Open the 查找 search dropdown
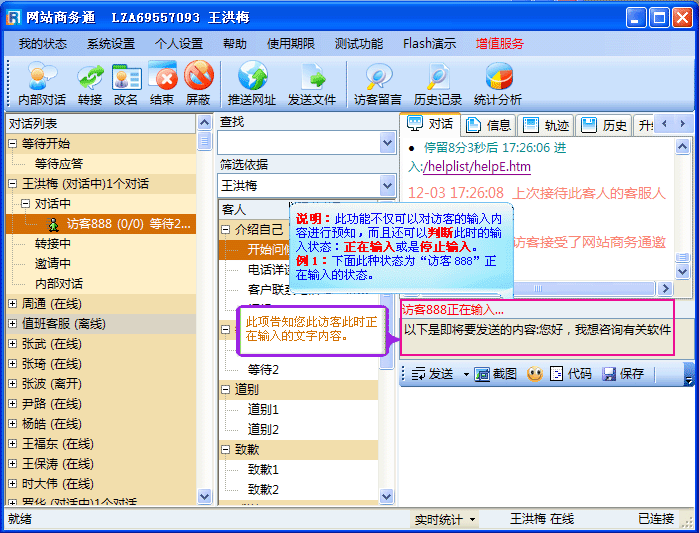This screenshot has height=533, width=699. [388, 144]
